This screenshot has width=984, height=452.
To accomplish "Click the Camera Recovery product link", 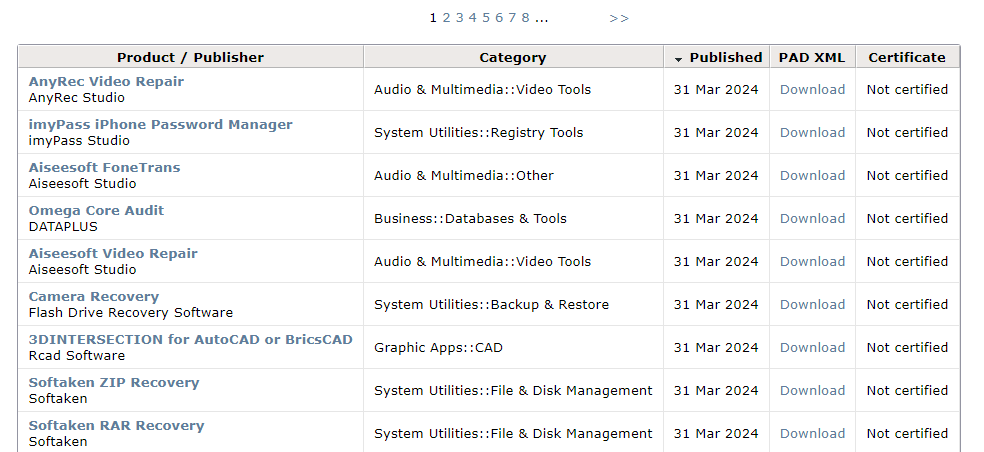I will click(94, 296).
